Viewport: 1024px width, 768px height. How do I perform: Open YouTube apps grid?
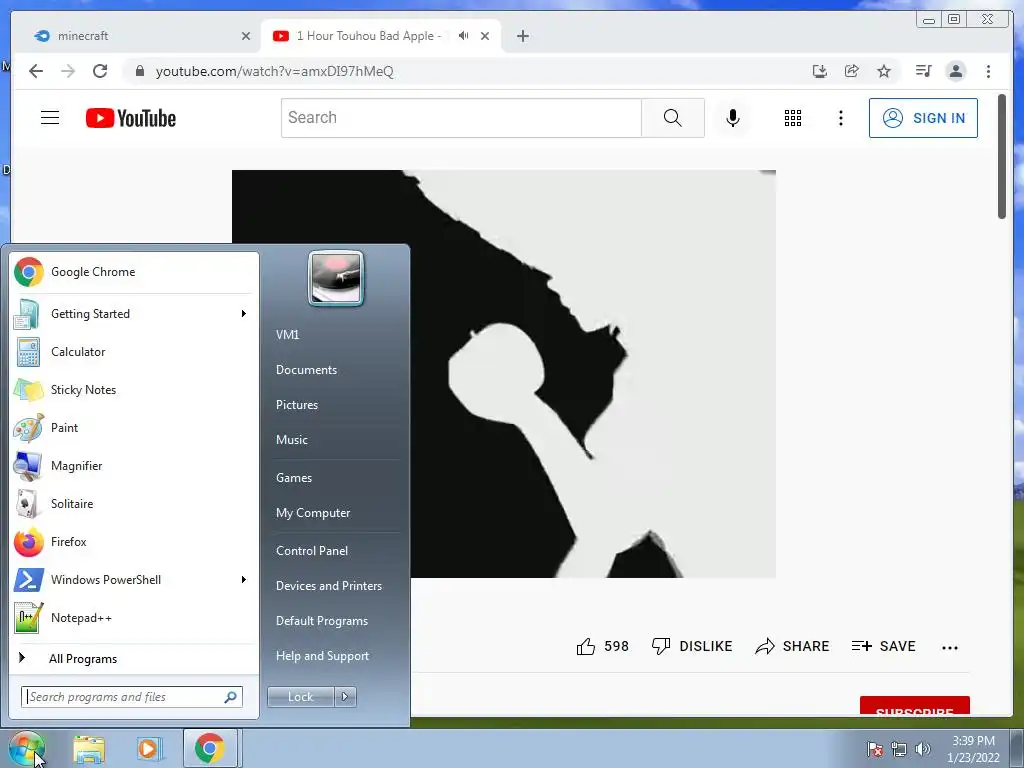(793, 118)
